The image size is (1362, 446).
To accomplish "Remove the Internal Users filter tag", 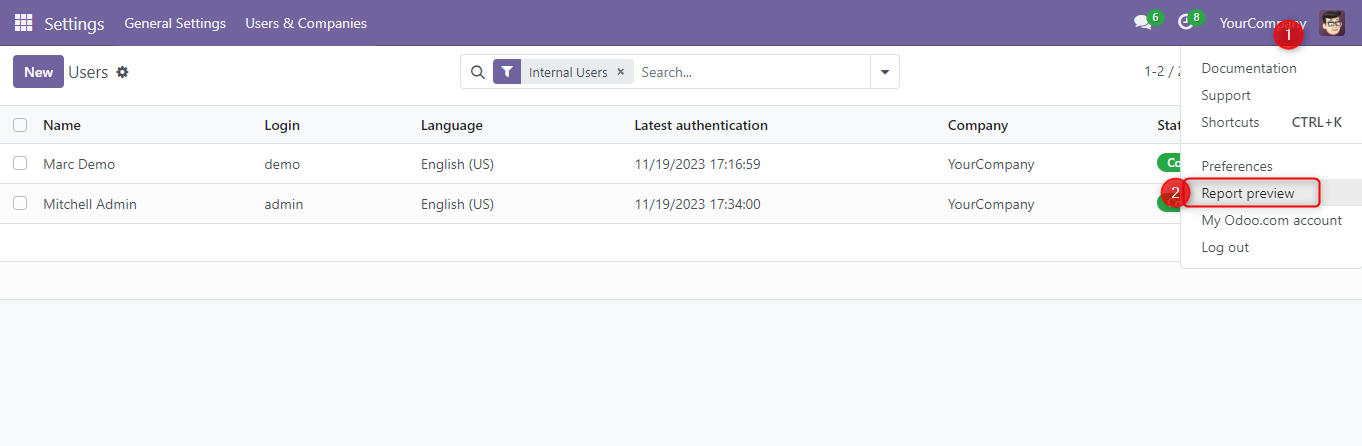I will pyautogui.click(x=620, y=72).
